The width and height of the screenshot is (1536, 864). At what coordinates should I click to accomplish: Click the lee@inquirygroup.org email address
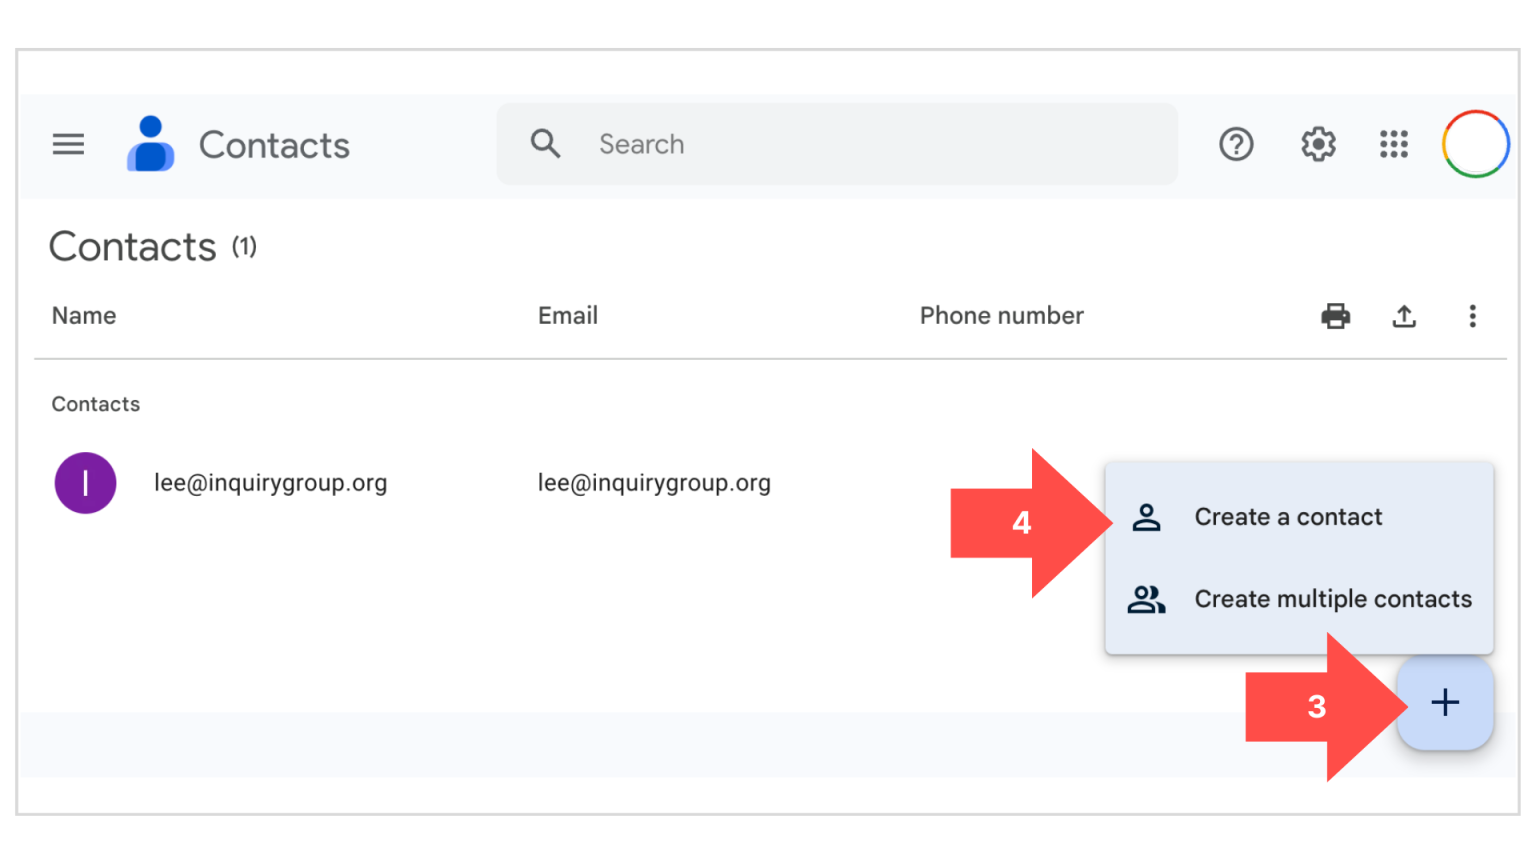(x=654, y=483)
